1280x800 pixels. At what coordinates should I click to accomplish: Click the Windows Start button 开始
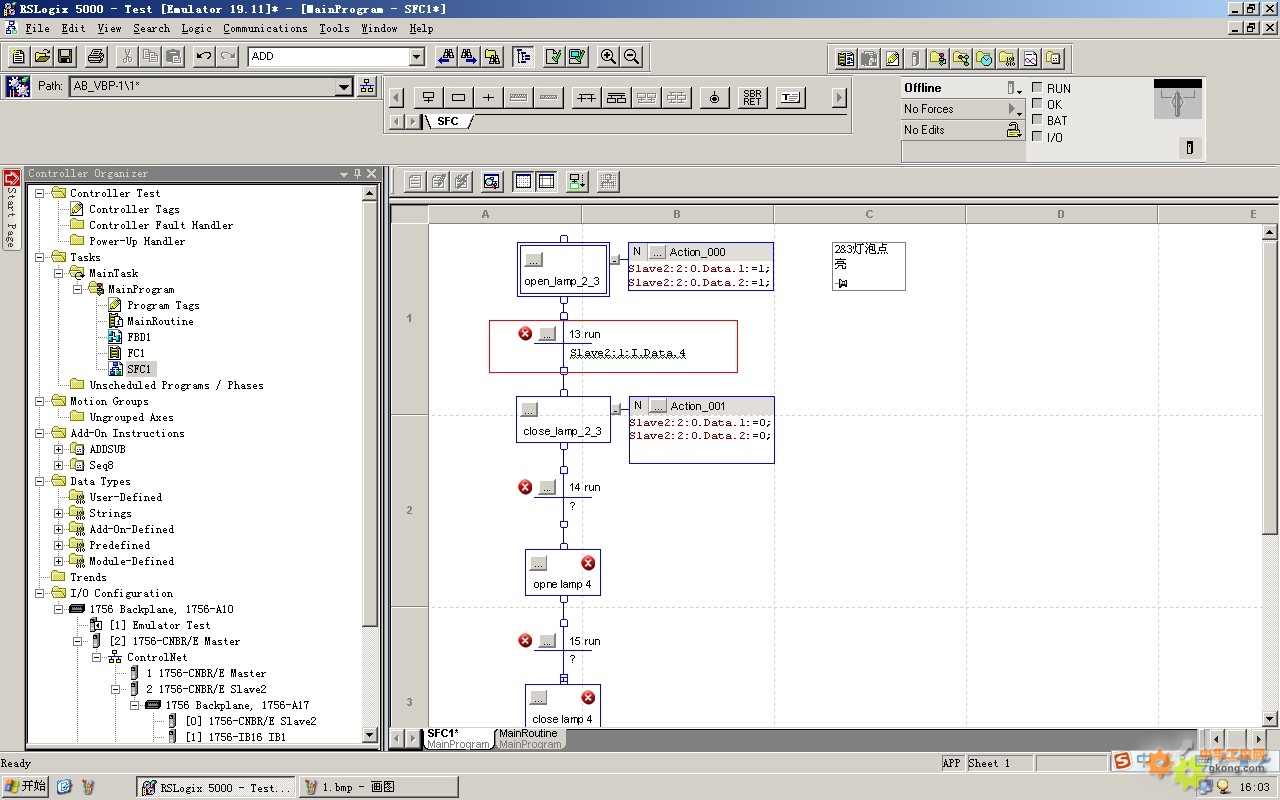(x=25, y=787)
